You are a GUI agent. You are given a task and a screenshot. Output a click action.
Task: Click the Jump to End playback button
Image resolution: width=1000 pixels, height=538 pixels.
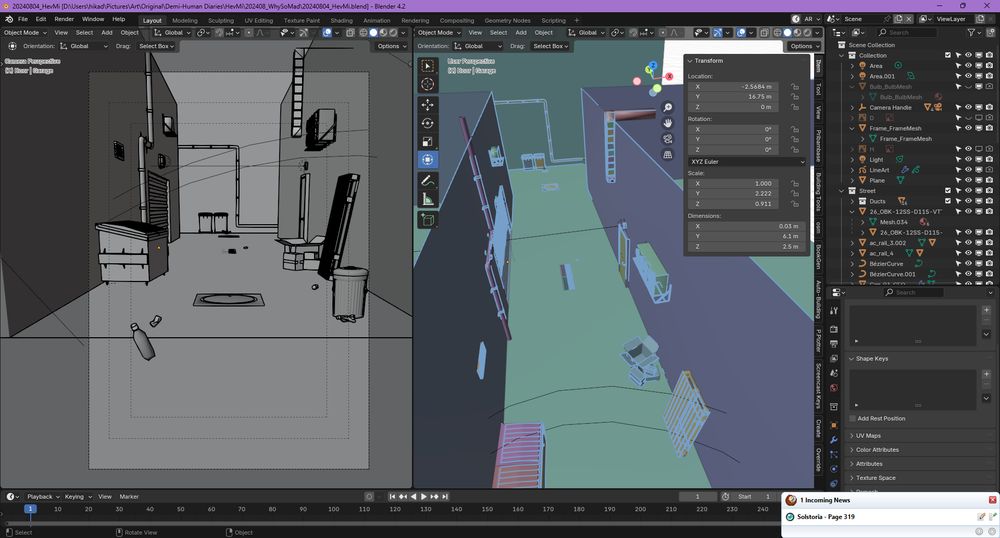445,497
